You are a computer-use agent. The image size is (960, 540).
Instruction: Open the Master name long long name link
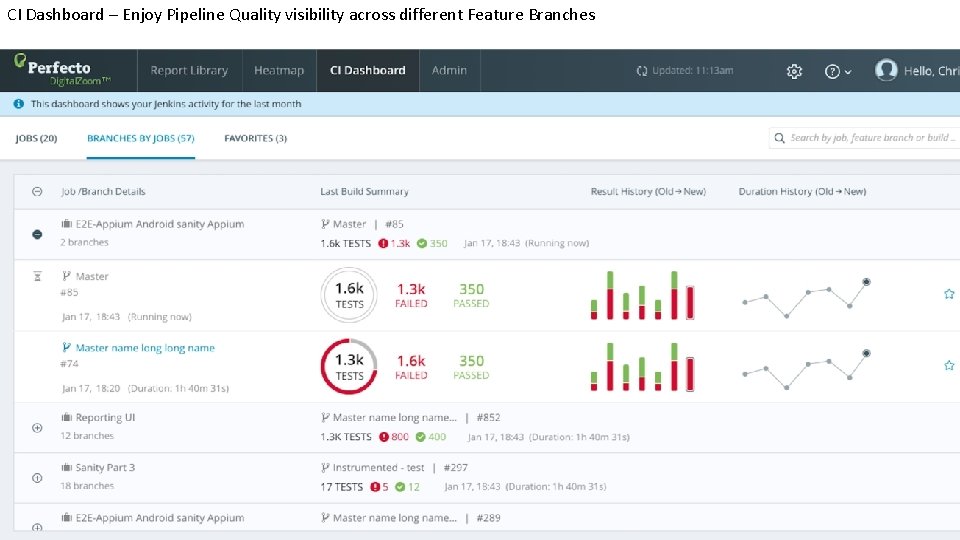145,348
